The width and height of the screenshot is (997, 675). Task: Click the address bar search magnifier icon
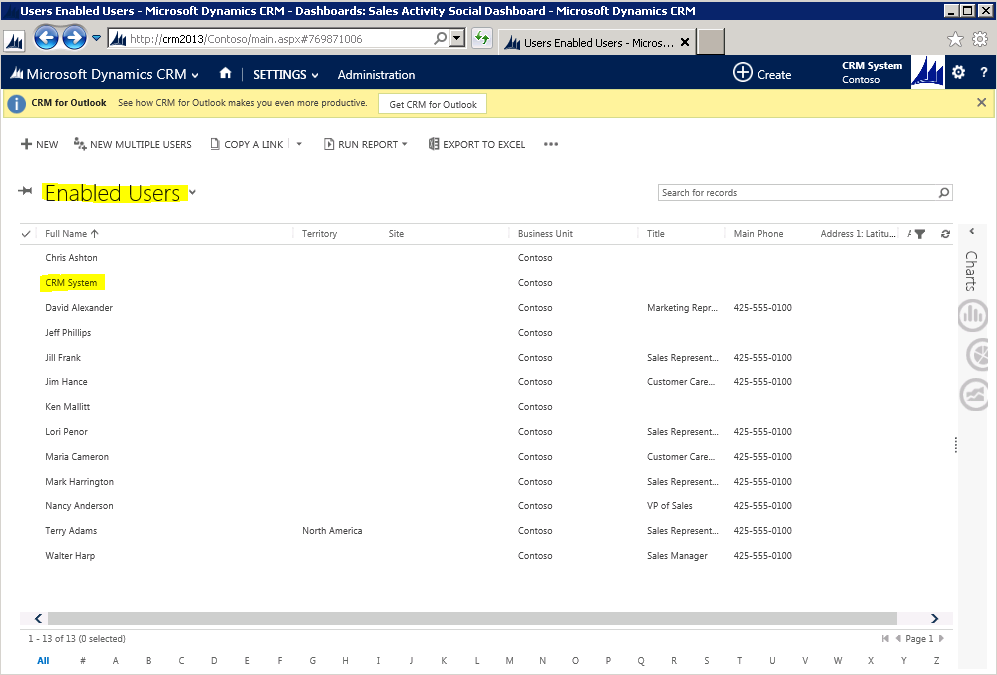click(x=440, y=39)
